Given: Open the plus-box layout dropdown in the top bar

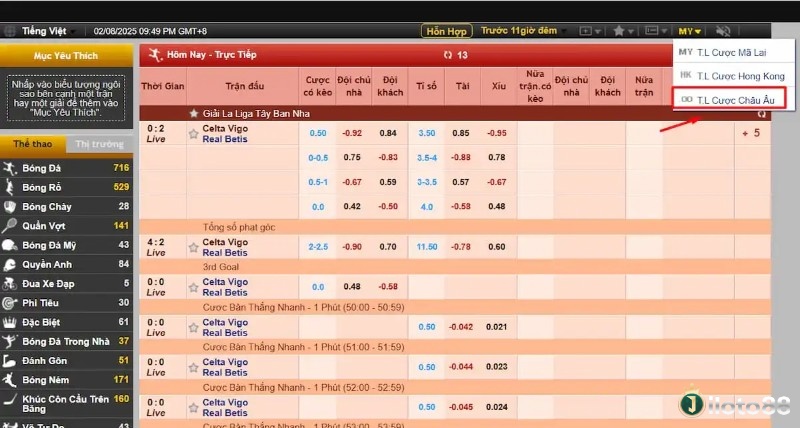Looking at the screenshot, I should point(590,31).
